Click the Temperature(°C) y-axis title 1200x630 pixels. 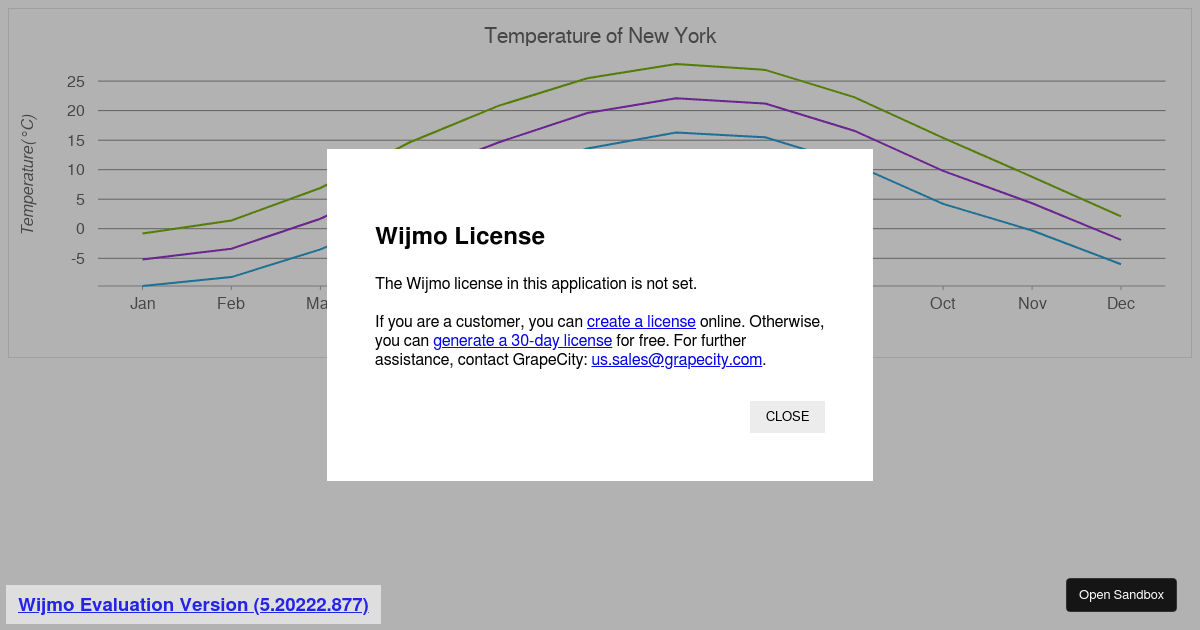coord(28,175)
